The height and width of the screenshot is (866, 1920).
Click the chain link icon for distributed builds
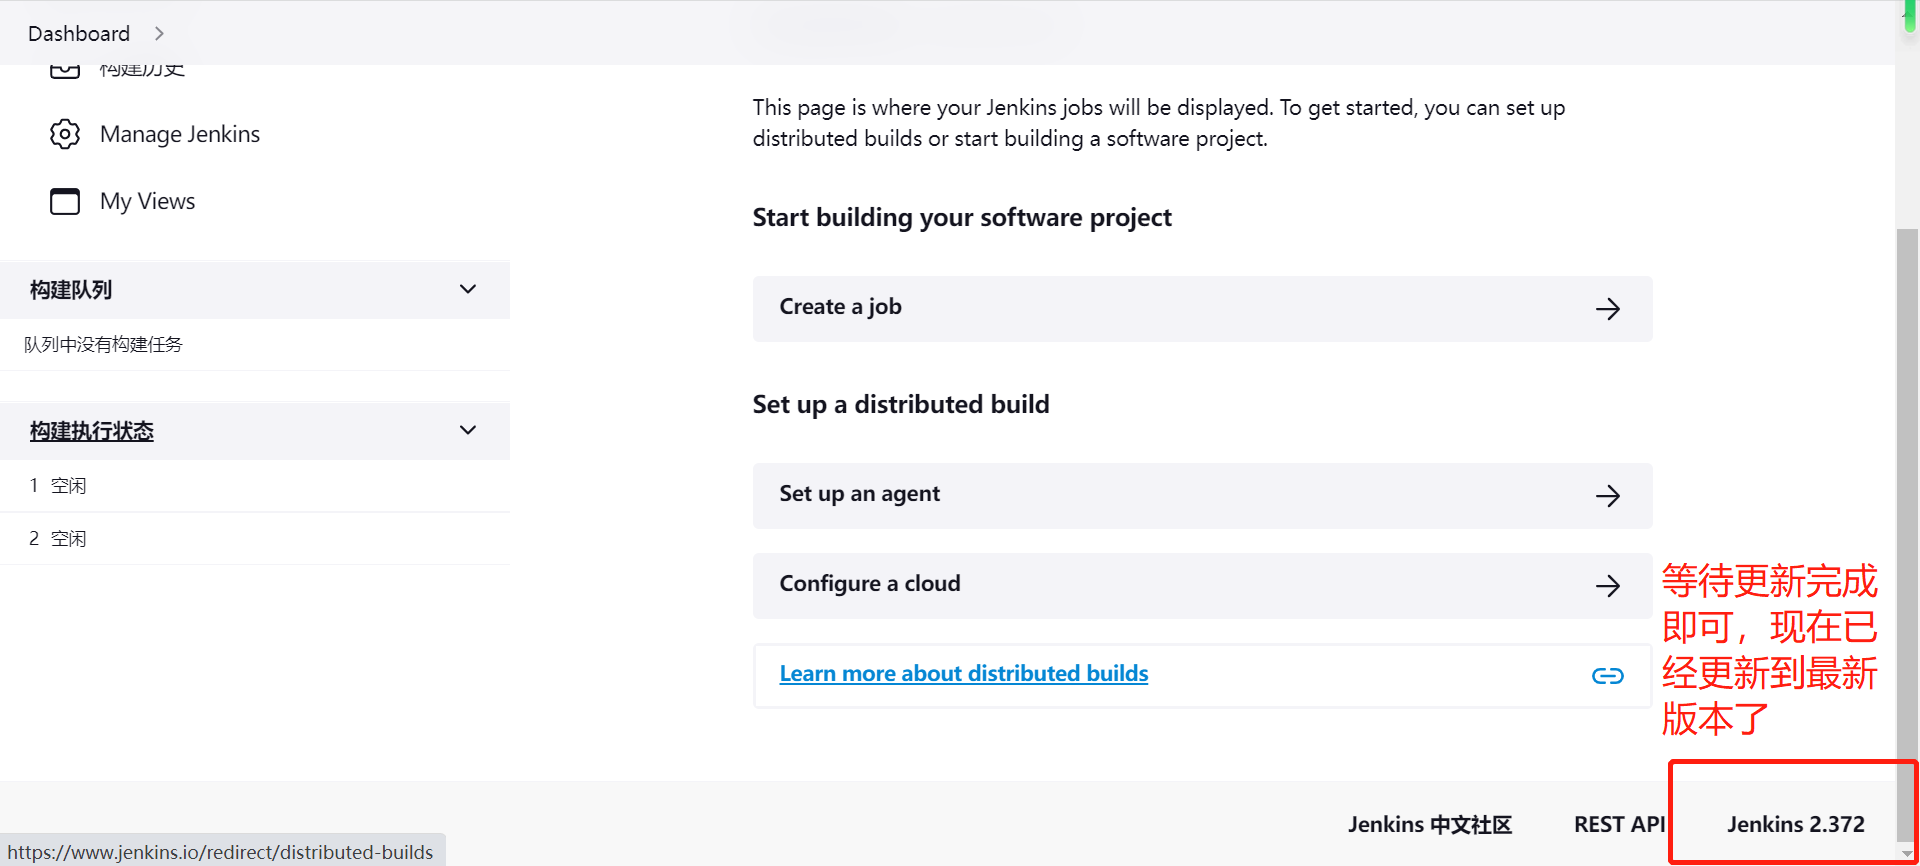pos(1607,676)
